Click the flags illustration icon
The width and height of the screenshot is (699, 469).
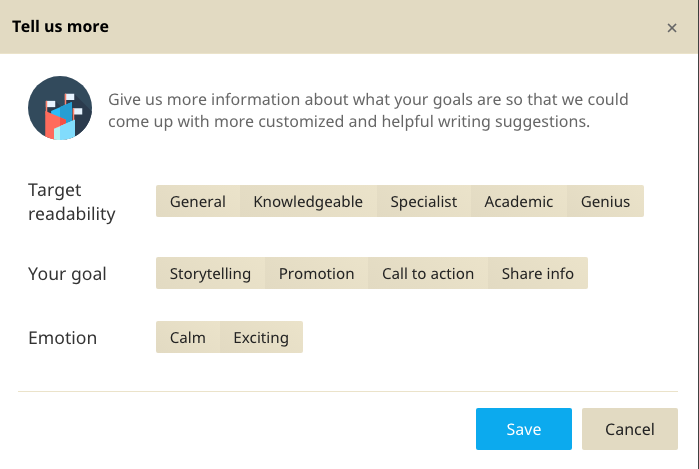click(x=60, y=108)
